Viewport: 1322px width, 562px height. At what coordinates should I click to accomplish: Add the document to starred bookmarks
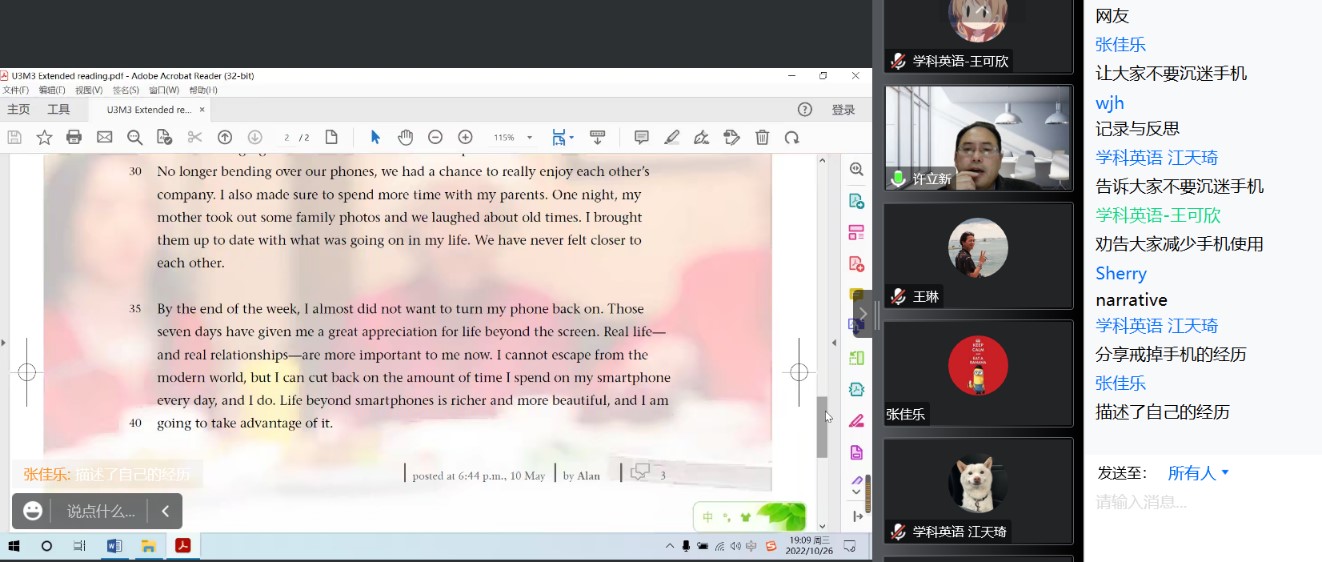point(44,137)
